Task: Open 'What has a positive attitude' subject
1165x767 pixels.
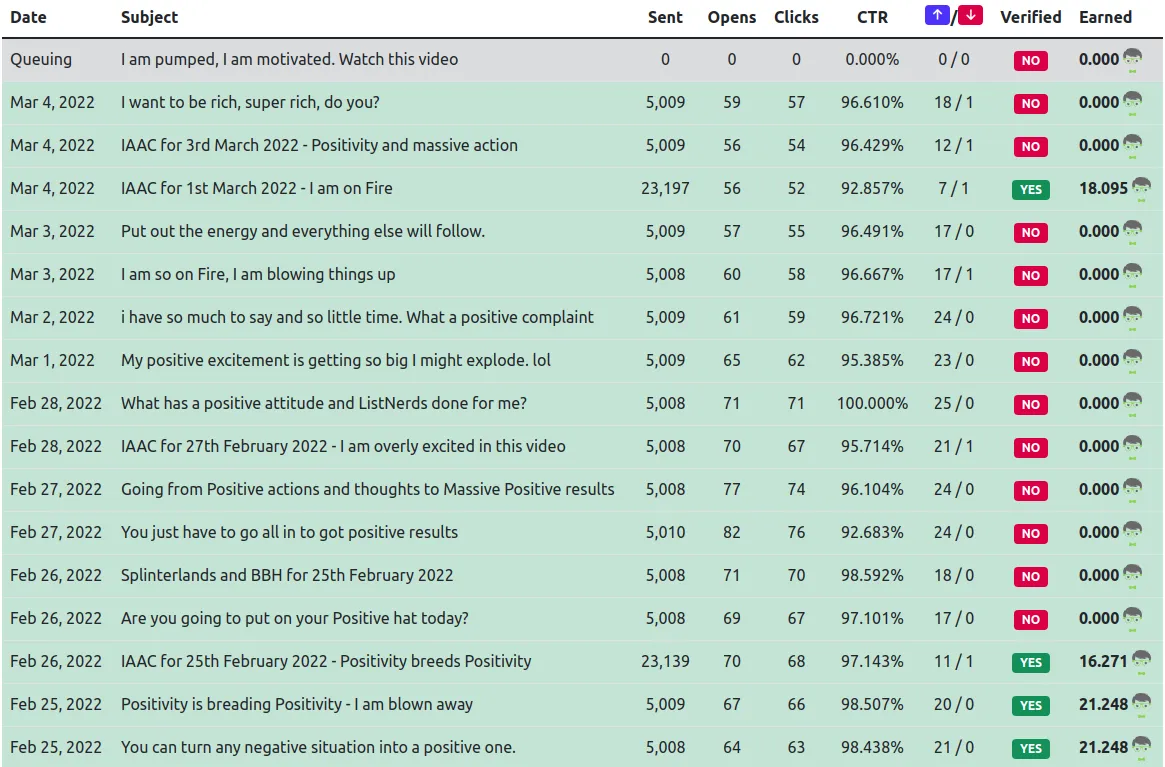Action: point(324,404)
